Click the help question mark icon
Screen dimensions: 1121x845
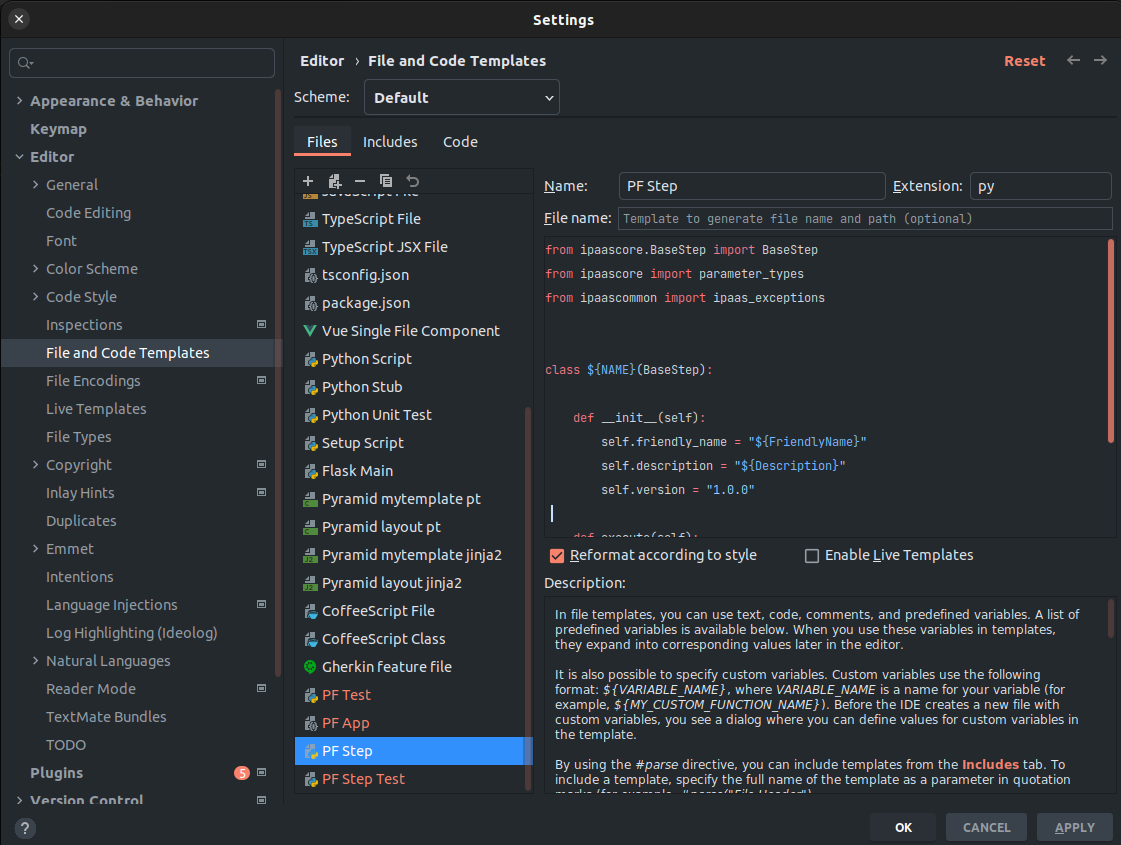coord(25,827)
